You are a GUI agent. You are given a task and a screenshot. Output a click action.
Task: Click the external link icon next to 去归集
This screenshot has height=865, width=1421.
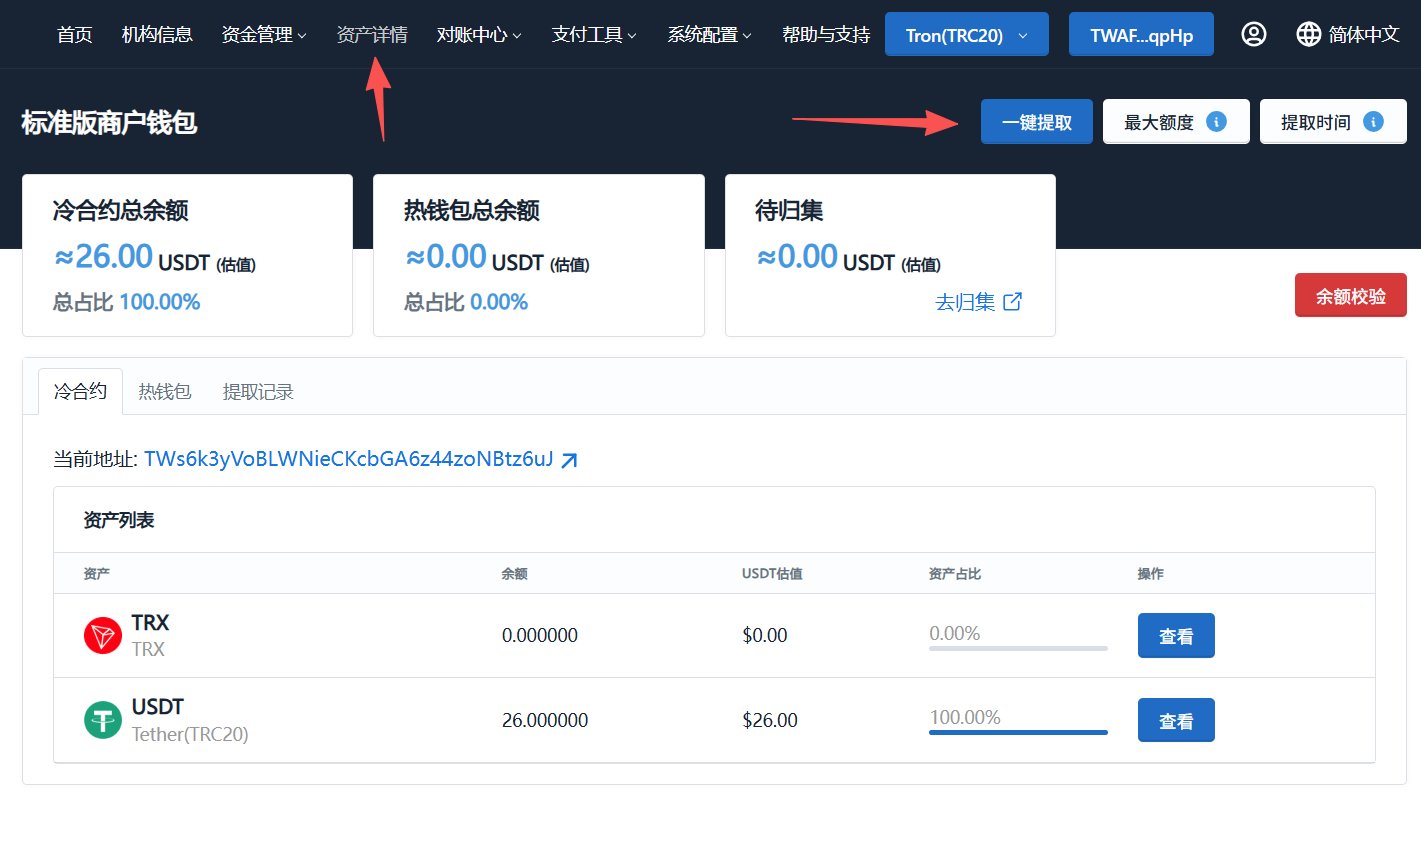point(1013,302)
